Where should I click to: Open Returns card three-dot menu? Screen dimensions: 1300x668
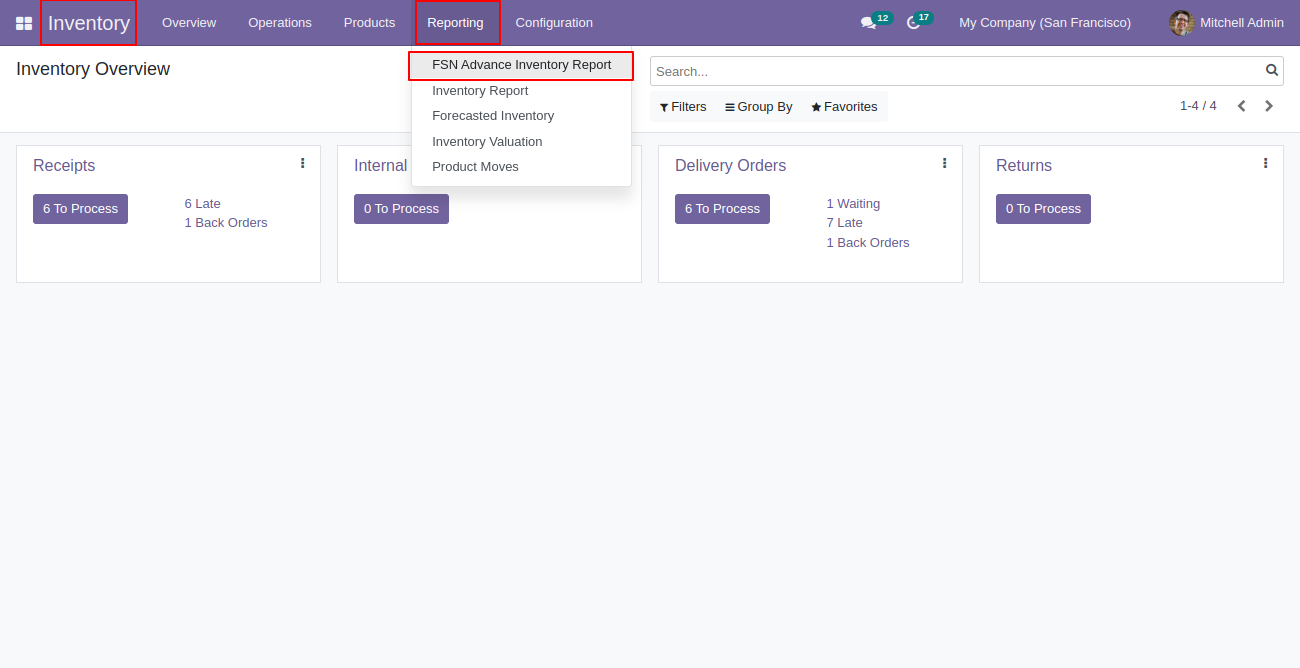click(1265, 163)
